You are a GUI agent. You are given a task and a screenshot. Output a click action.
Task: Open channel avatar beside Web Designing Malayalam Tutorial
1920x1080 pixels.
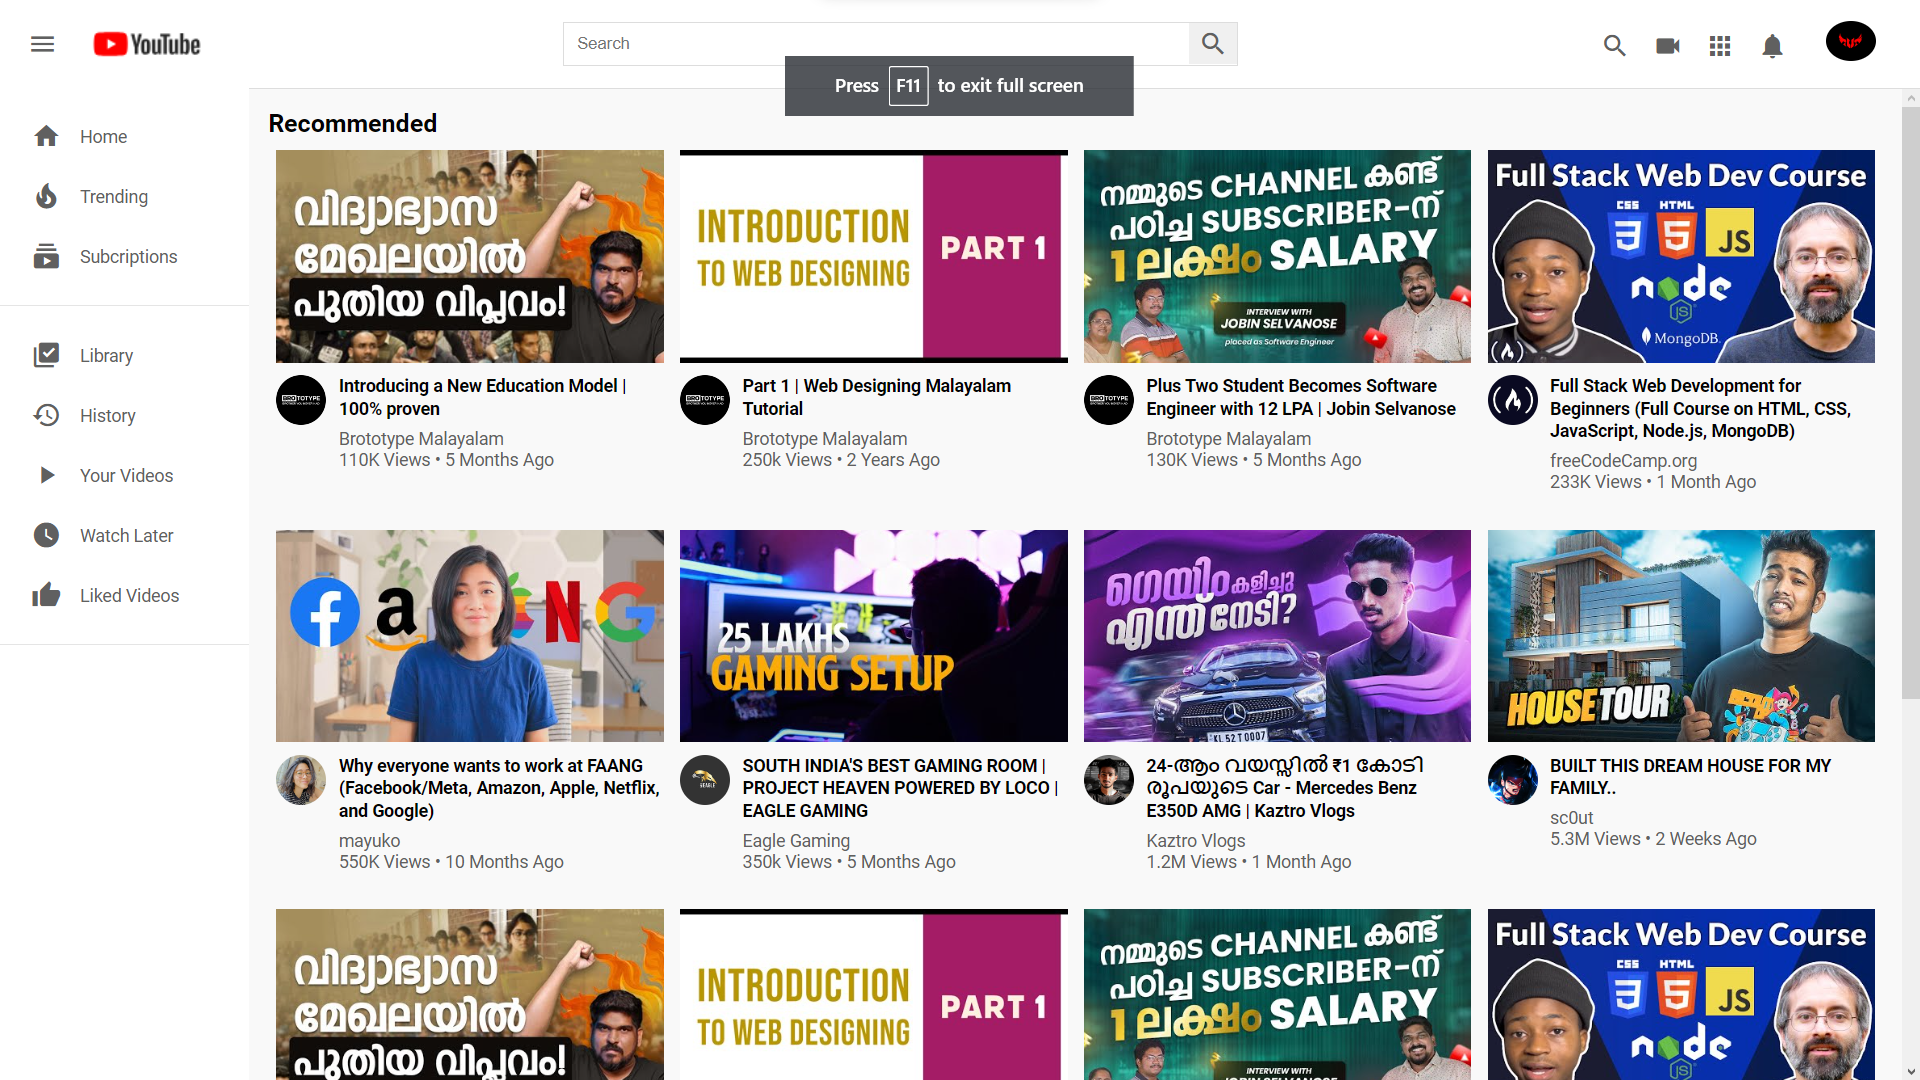tap(705, 400)
